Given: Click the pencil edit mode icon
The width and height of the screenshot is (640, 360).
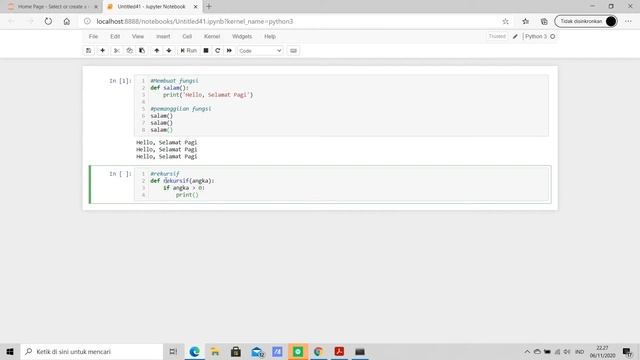Looking at the screenshot, I should pyautogui.click(x=515, y=36).
